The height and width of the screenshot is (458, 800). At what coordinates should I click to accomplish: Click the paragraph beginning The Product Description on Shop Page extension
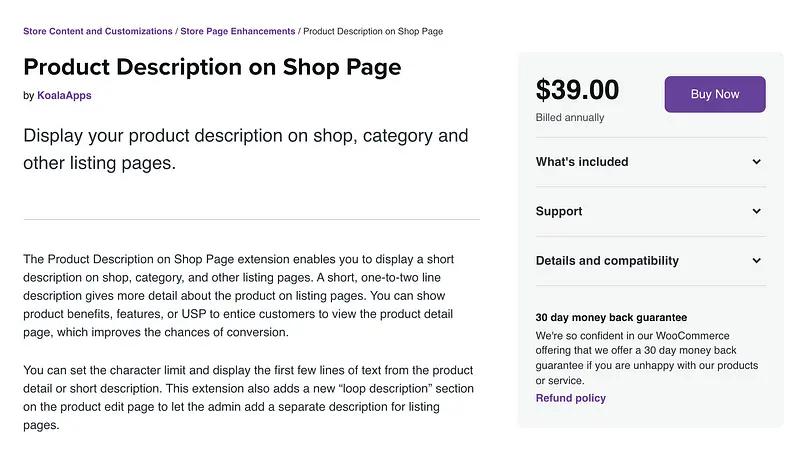point(249,295)
